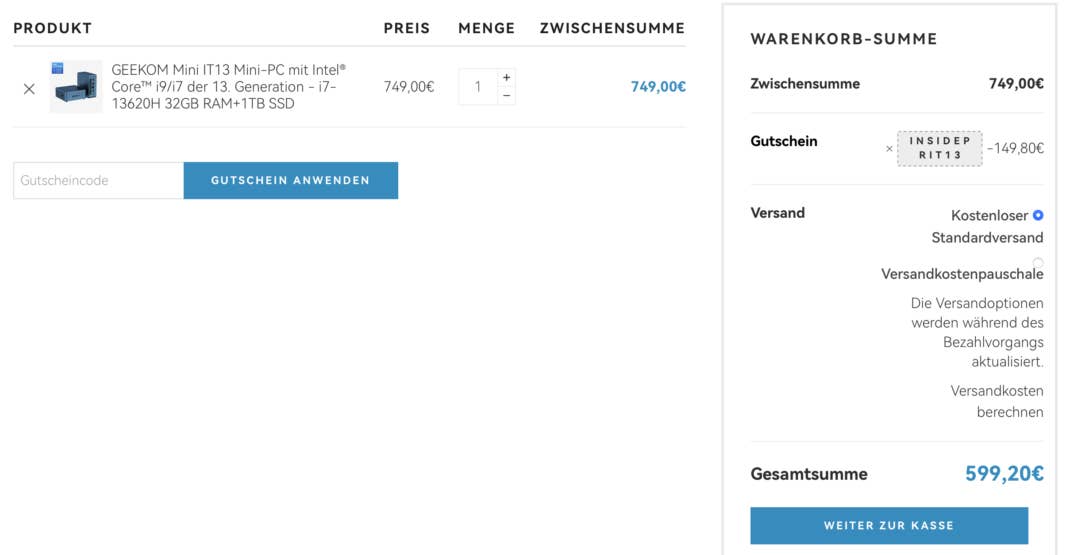Viewport: 1070px width, 555px height.
Task: Click the Gutschein label in summary
Action: pos(784,141)
